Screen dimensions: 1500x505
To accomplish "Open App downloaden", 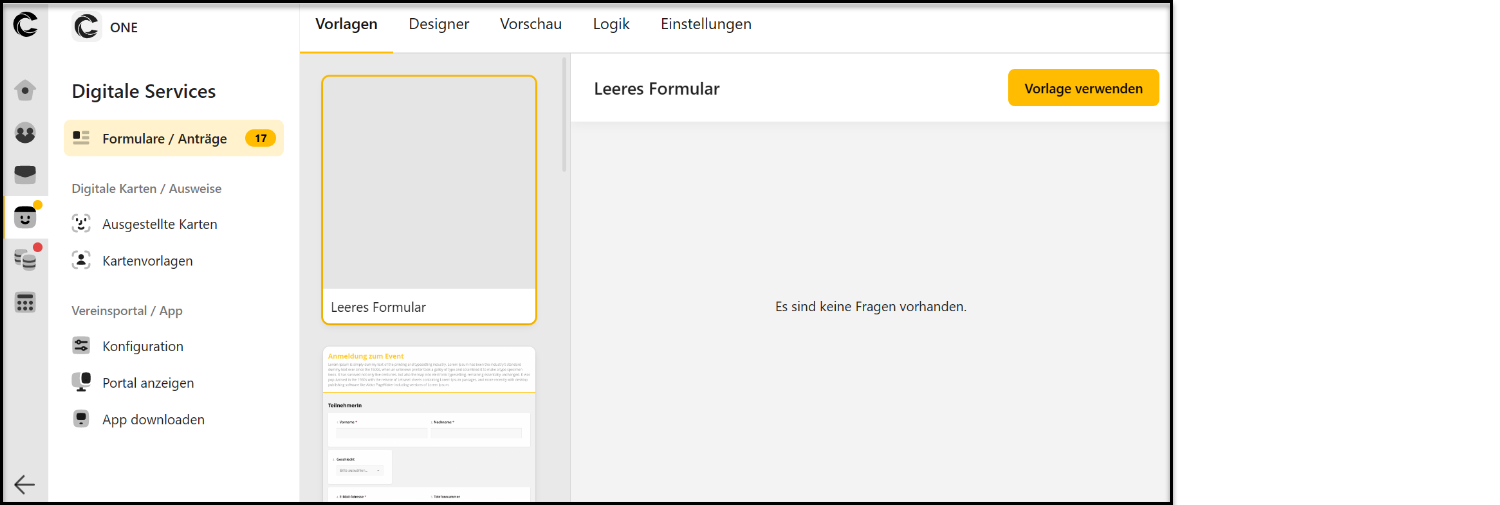I will (153, 419).
